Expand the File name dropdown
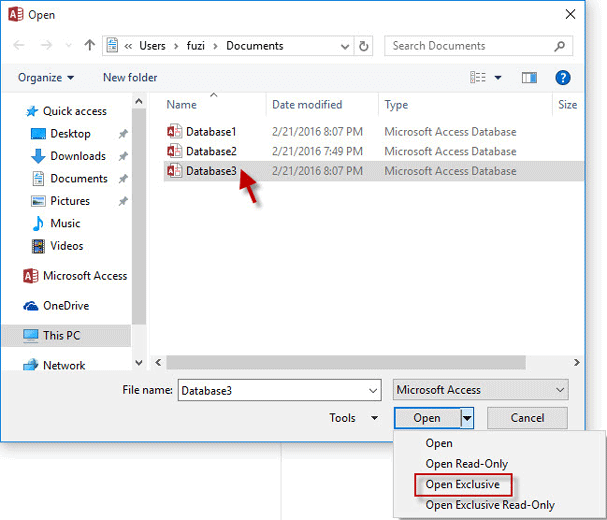 pyautogui.click(x=373, y=391)
